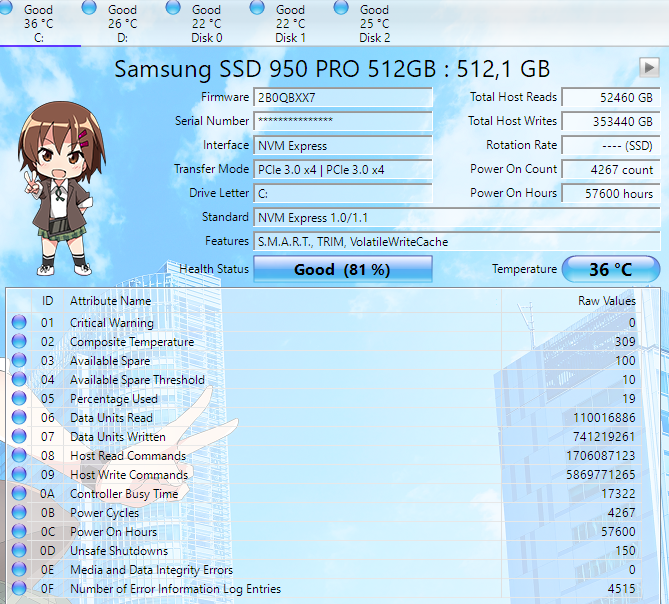The width and height of the screenshot is (669, 604).
Task: Click the blue status orb for D: drive
Action: click(89, 7)
